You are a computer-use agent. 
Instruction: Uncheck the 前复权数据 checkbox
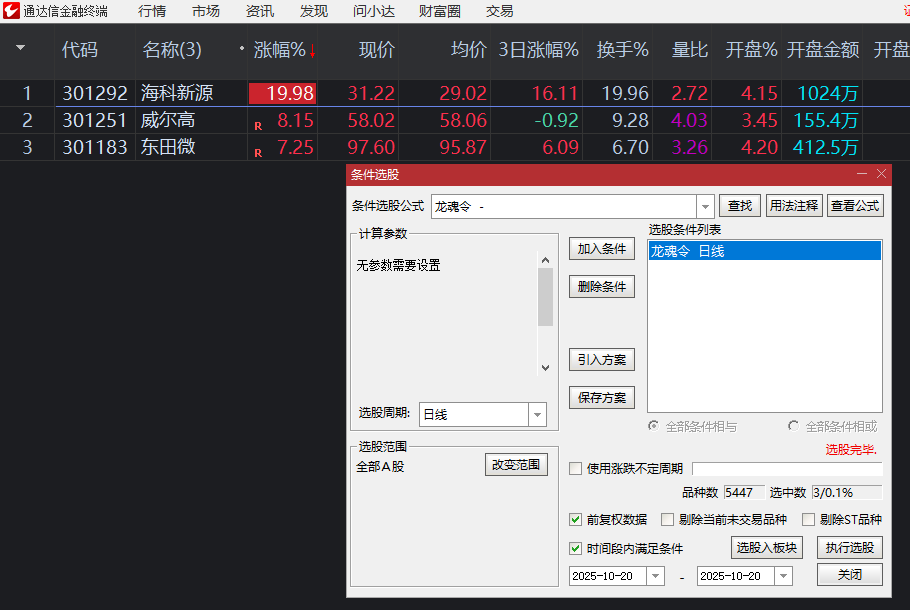(576, 519)
